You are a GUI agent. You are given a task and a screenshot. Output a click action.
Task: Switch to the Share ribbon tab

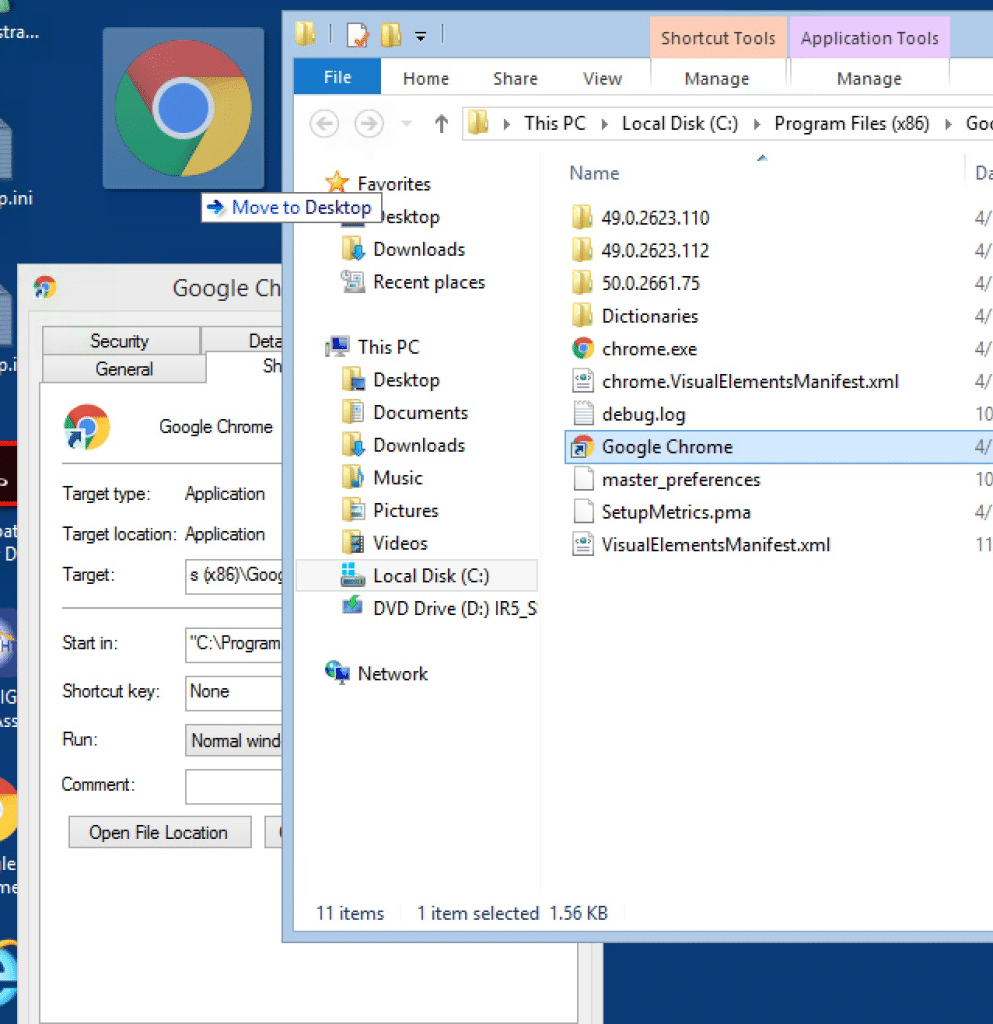(x=515, y=78)
